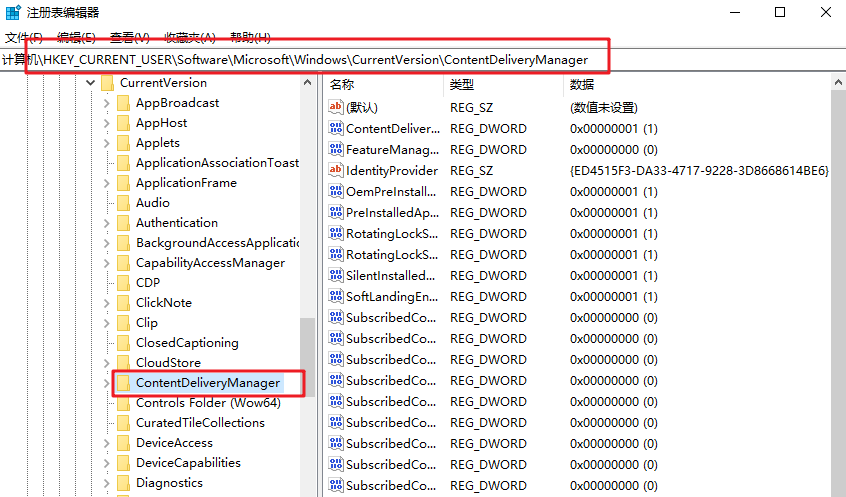
Task: Select the PreInstalledAp... DWORD value icon
Action: 336,212
